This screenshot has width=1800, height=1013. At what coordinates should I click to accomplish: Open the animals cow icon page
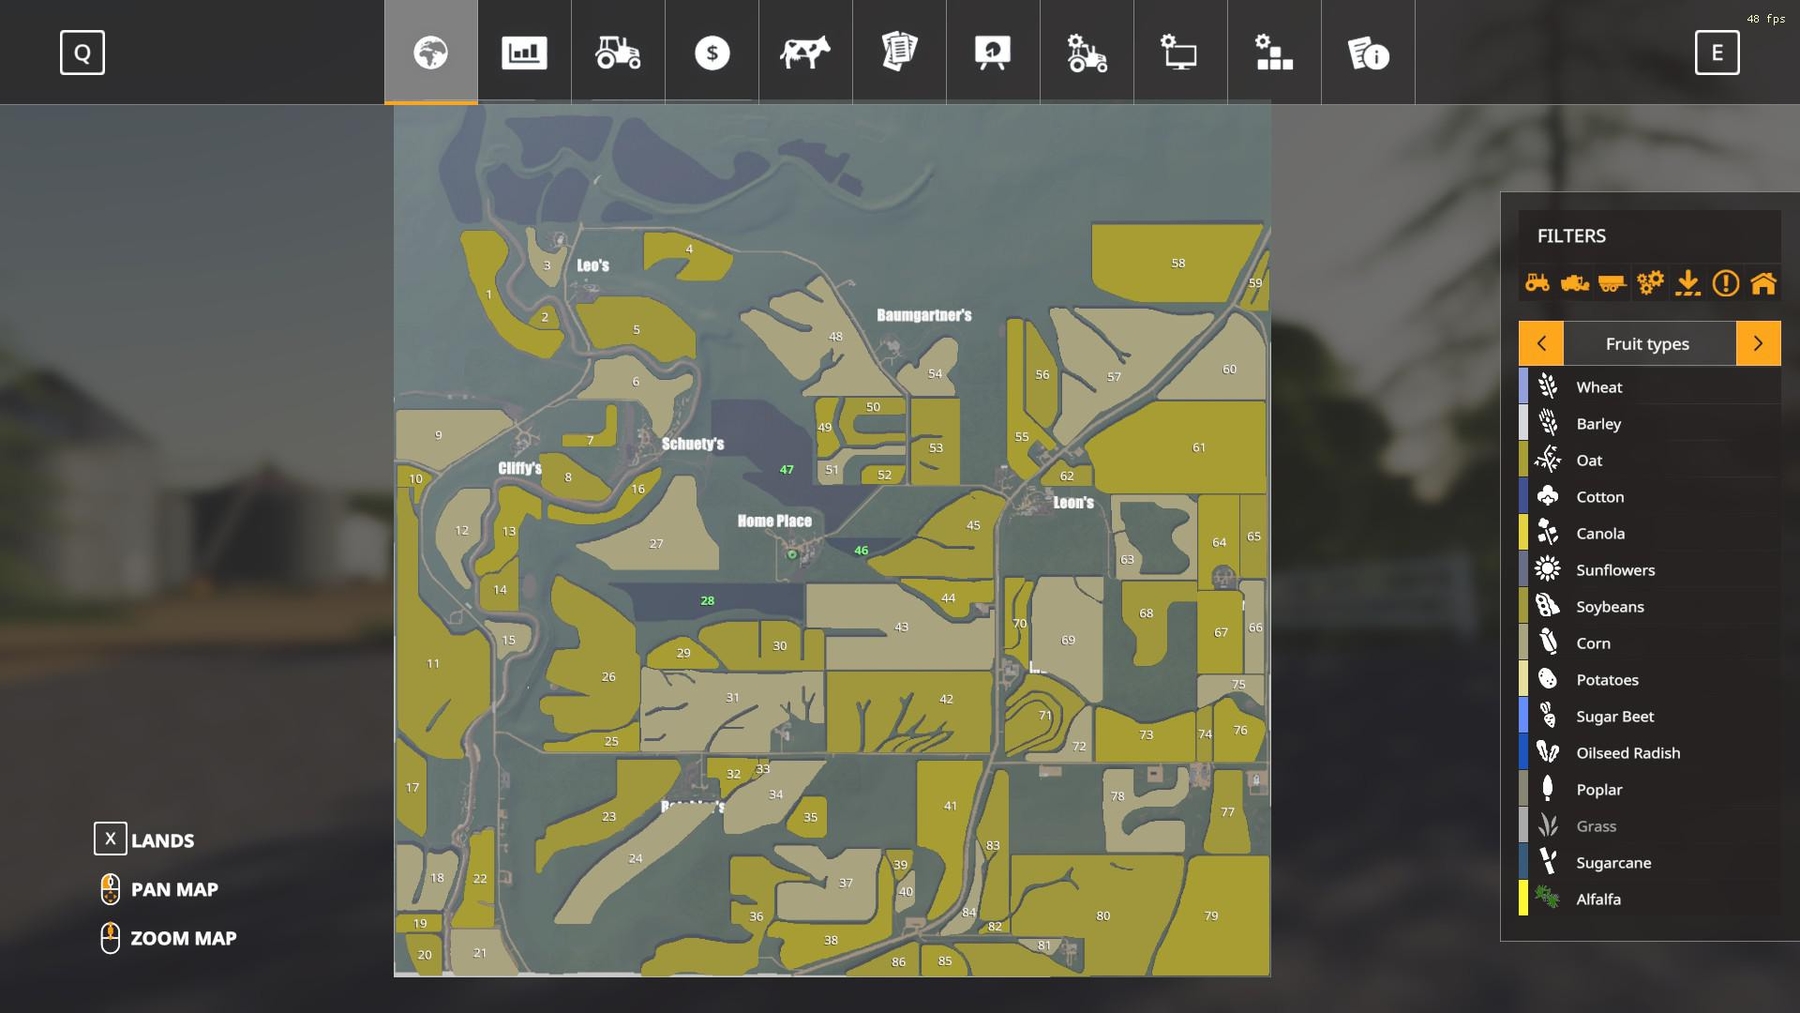pyautogui.click(x=805, y=52)
